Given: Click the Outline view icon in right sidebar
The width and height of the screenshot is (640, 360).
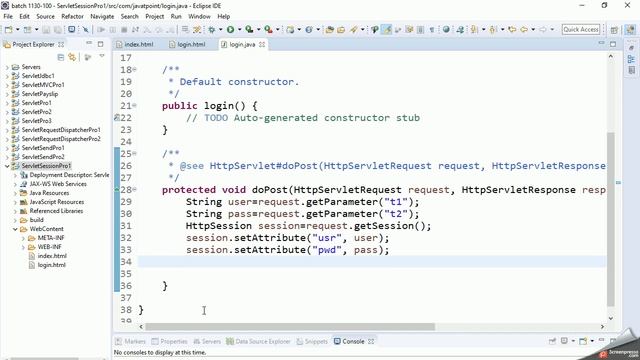Looking at the screenshot, I should (x=631, y=59).
